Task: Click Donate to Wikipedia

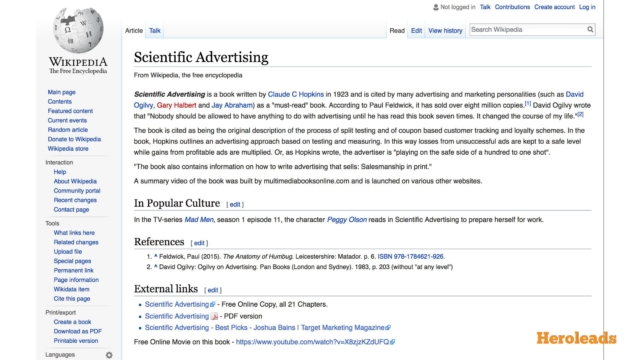Action: (74, 139)
